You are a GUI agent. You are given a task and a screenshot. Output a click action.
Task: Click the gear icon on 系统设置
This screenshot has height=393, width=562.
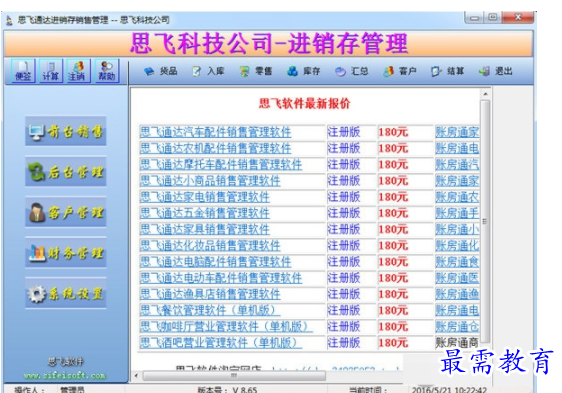[x=37, y=294]
